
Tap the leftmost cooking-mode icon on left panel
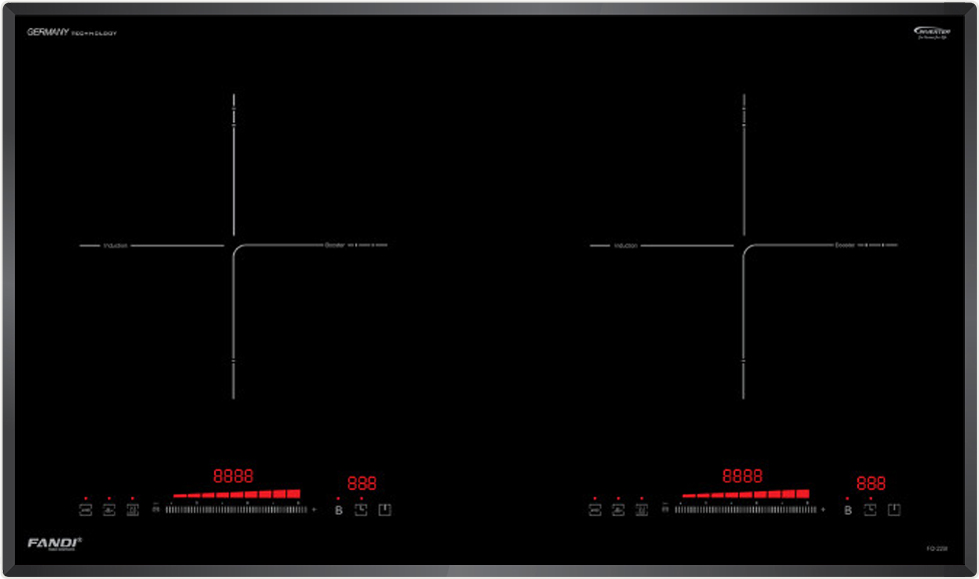pos(86,510)
